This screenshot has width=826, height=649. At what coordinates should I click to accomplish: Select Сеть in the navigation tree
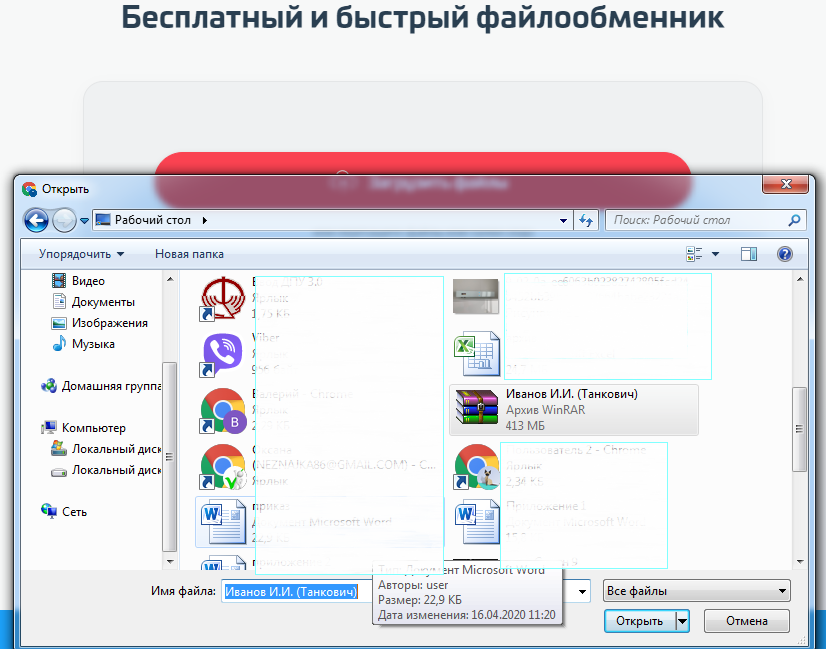[74, 512]
